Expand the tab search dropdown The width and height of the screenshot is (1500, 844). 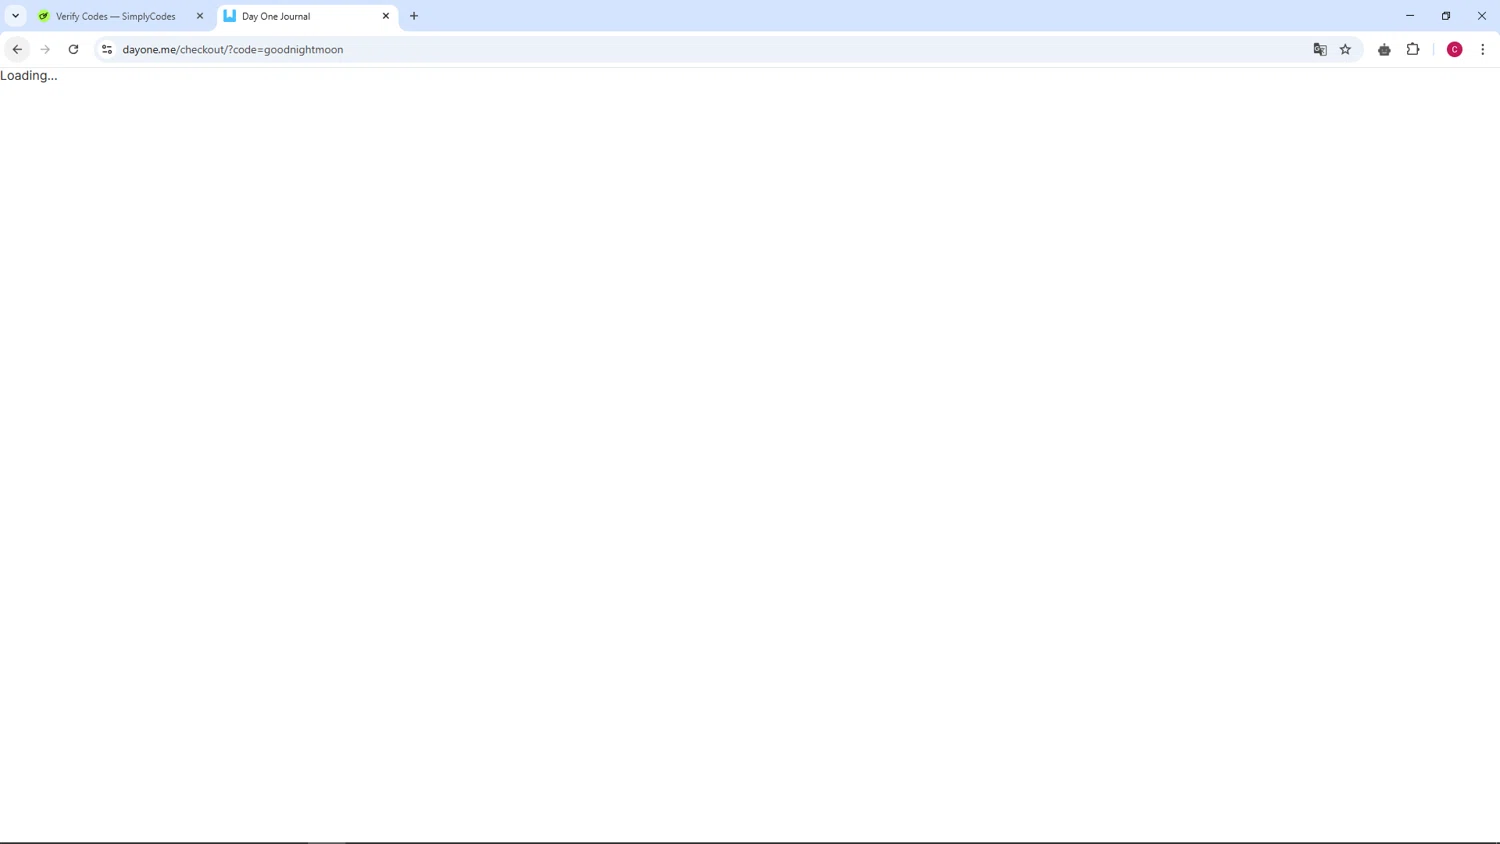(x=16, y=16)
